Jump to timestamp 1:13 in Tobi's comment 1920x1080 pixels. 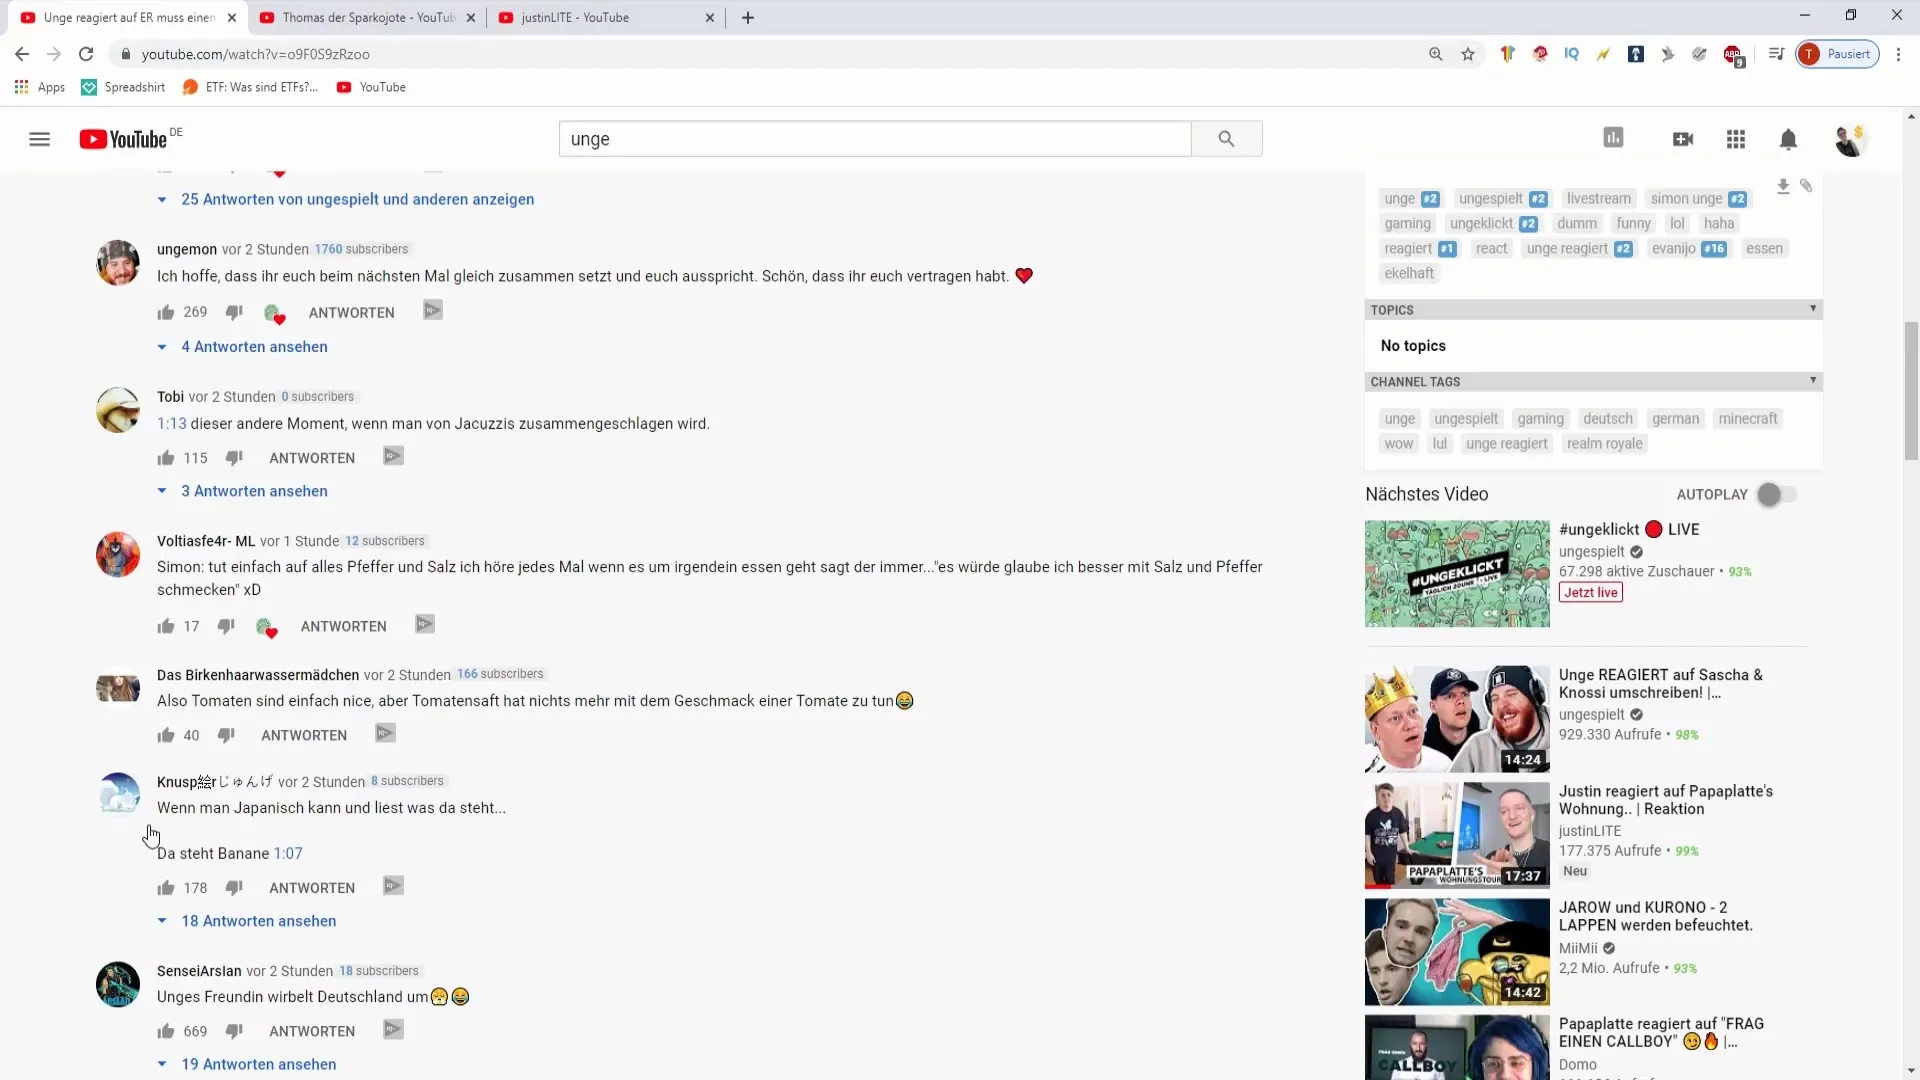[x=172, y=423]
